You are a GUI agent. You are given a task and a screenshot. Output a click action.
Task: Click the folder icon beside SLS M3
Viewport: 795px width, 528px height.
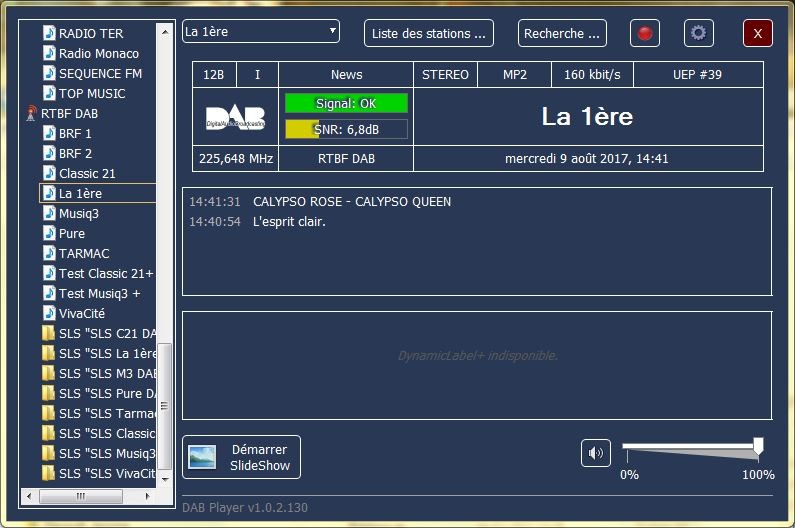48,373
